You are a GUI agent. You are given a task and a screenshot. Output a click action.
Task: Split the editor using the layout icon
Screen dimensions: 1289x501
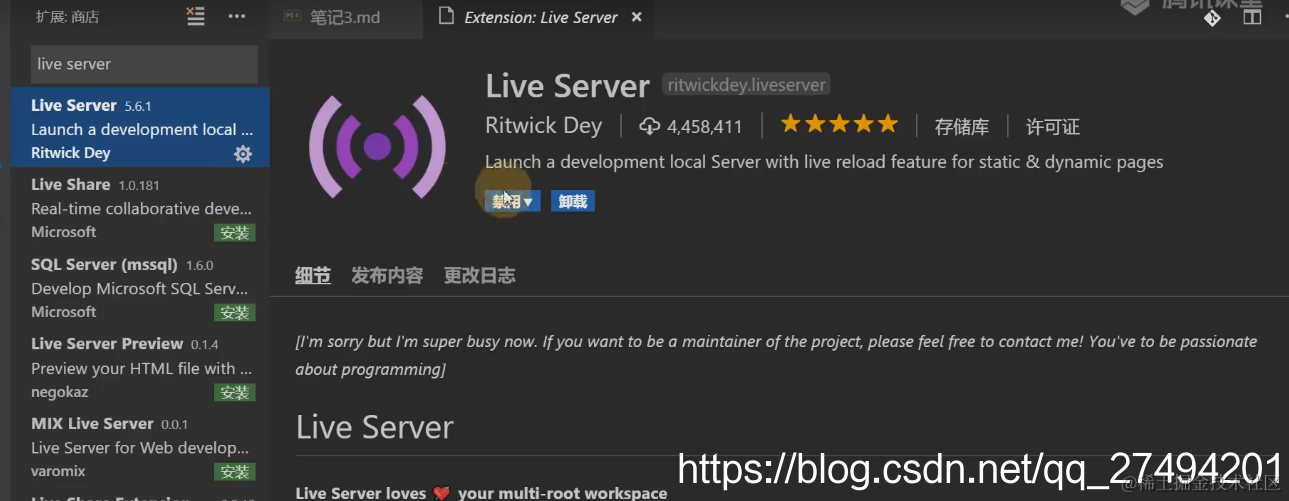(x=1252, y=16)
